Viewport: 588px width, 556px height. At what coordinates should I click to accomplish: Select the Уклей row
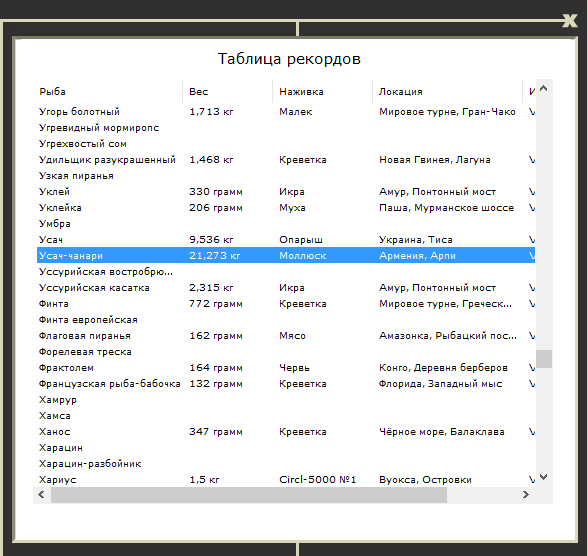coord(286,192)
